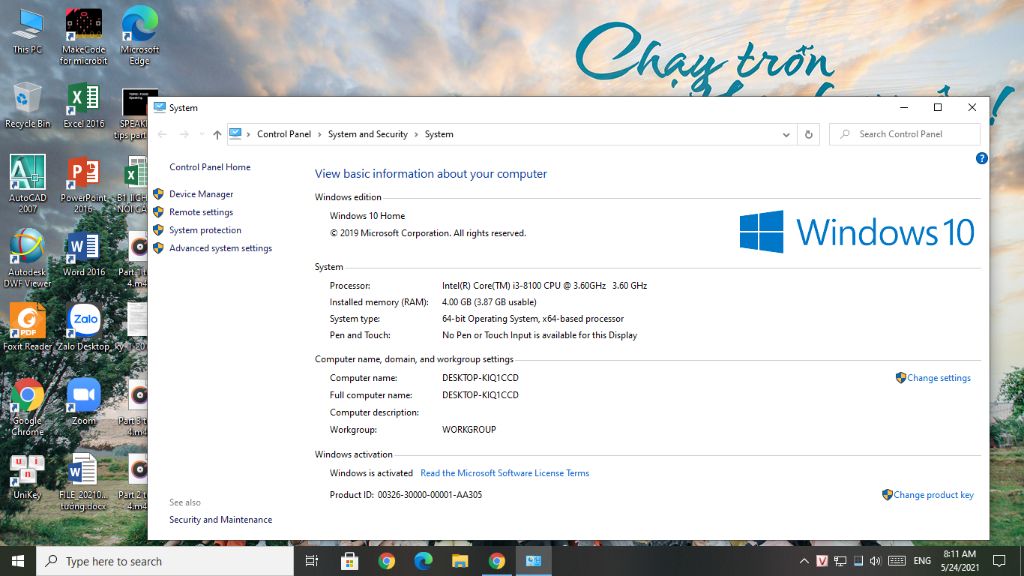Open Microsoft Store from taskbar

349,561
